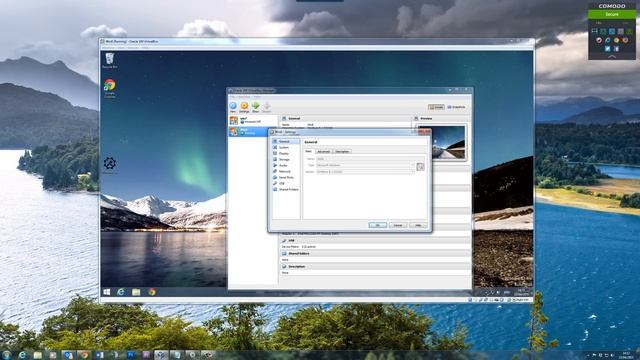Click the guest Windows Start button
This screenshot has height=360, width=640.
pos(107,292)
